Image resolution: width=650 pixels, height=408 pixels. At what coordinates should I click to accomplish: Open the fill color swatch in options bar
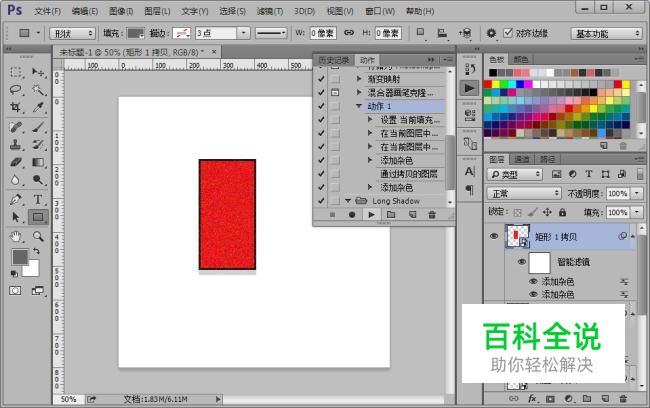click(135, 33)
